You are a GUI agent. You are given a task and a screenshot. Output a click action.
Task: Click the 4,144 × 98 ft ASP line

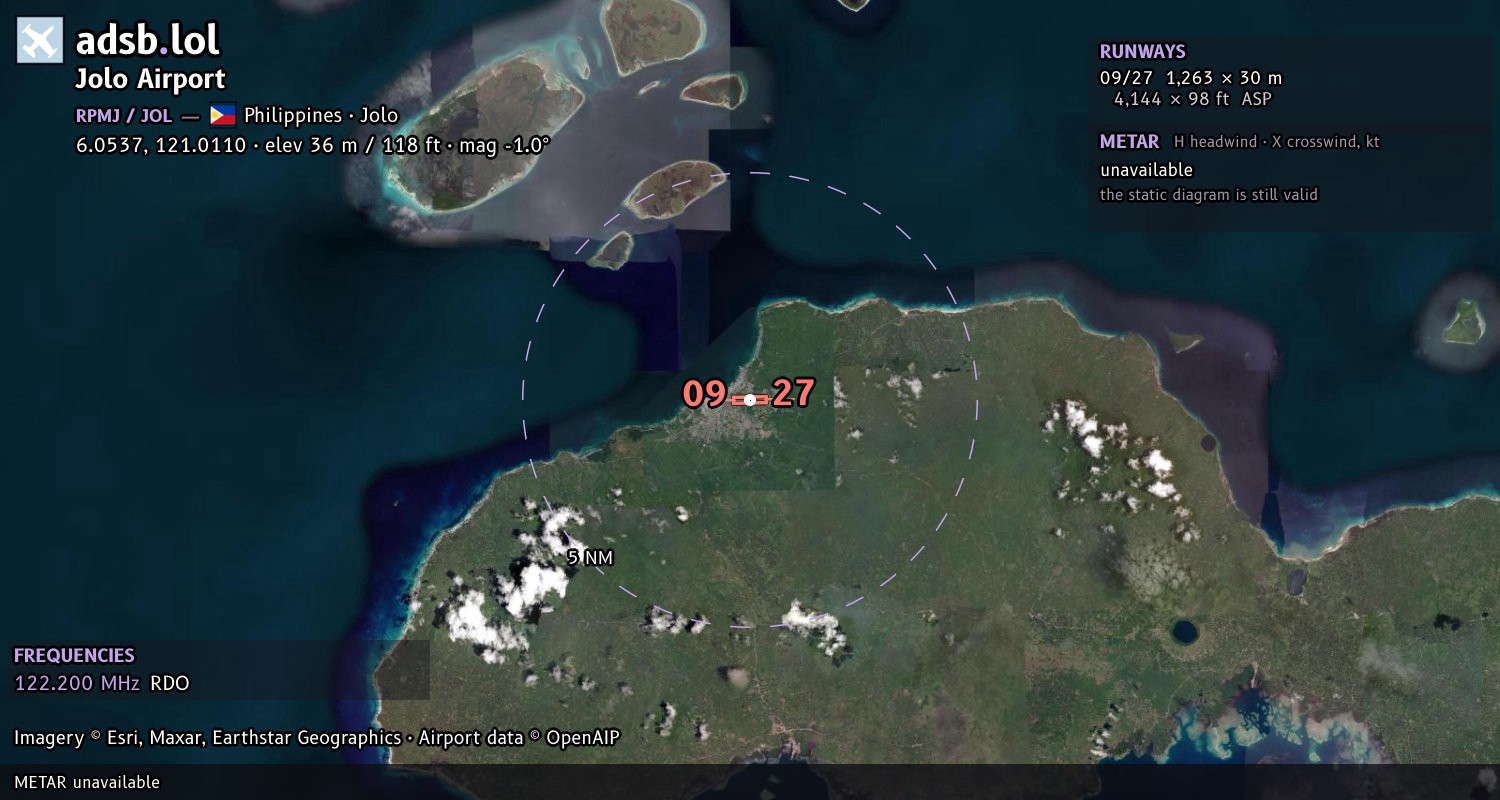pos(1193,99)
